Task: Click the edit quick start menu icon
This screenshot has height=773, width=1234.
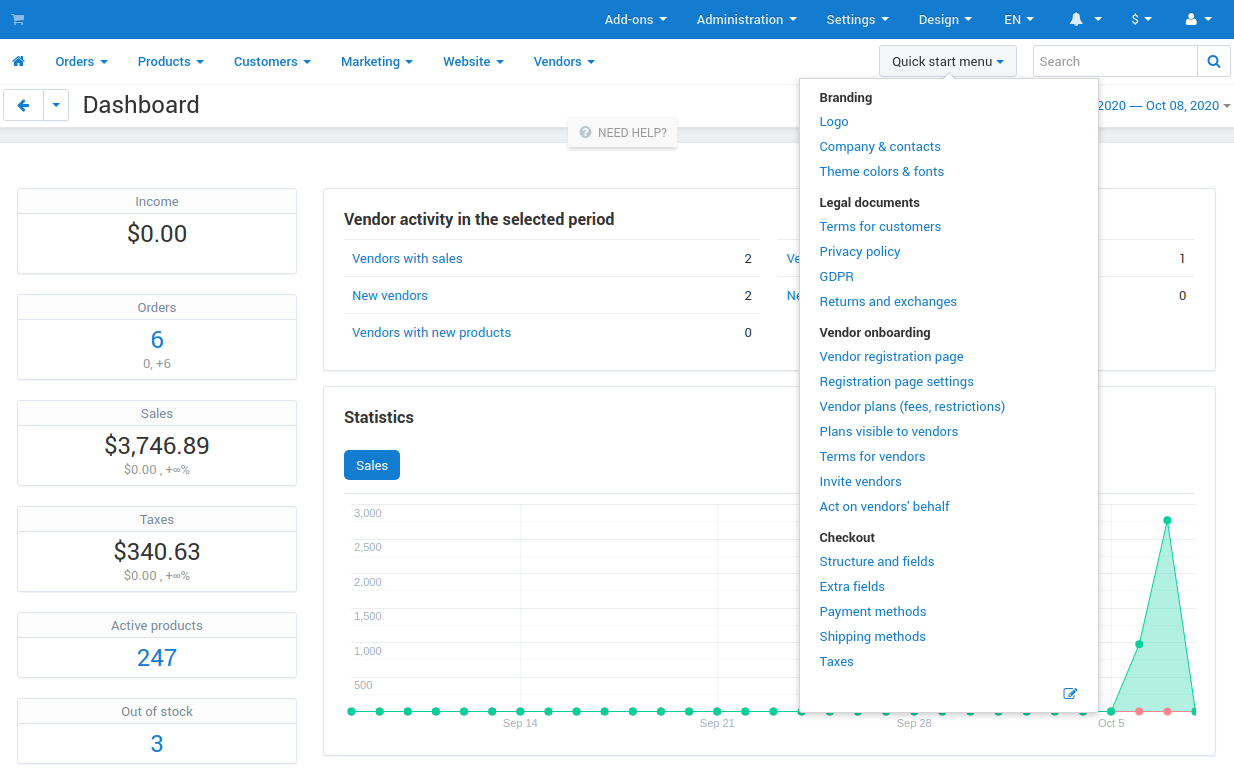Action: click(x=1070, y=693)
